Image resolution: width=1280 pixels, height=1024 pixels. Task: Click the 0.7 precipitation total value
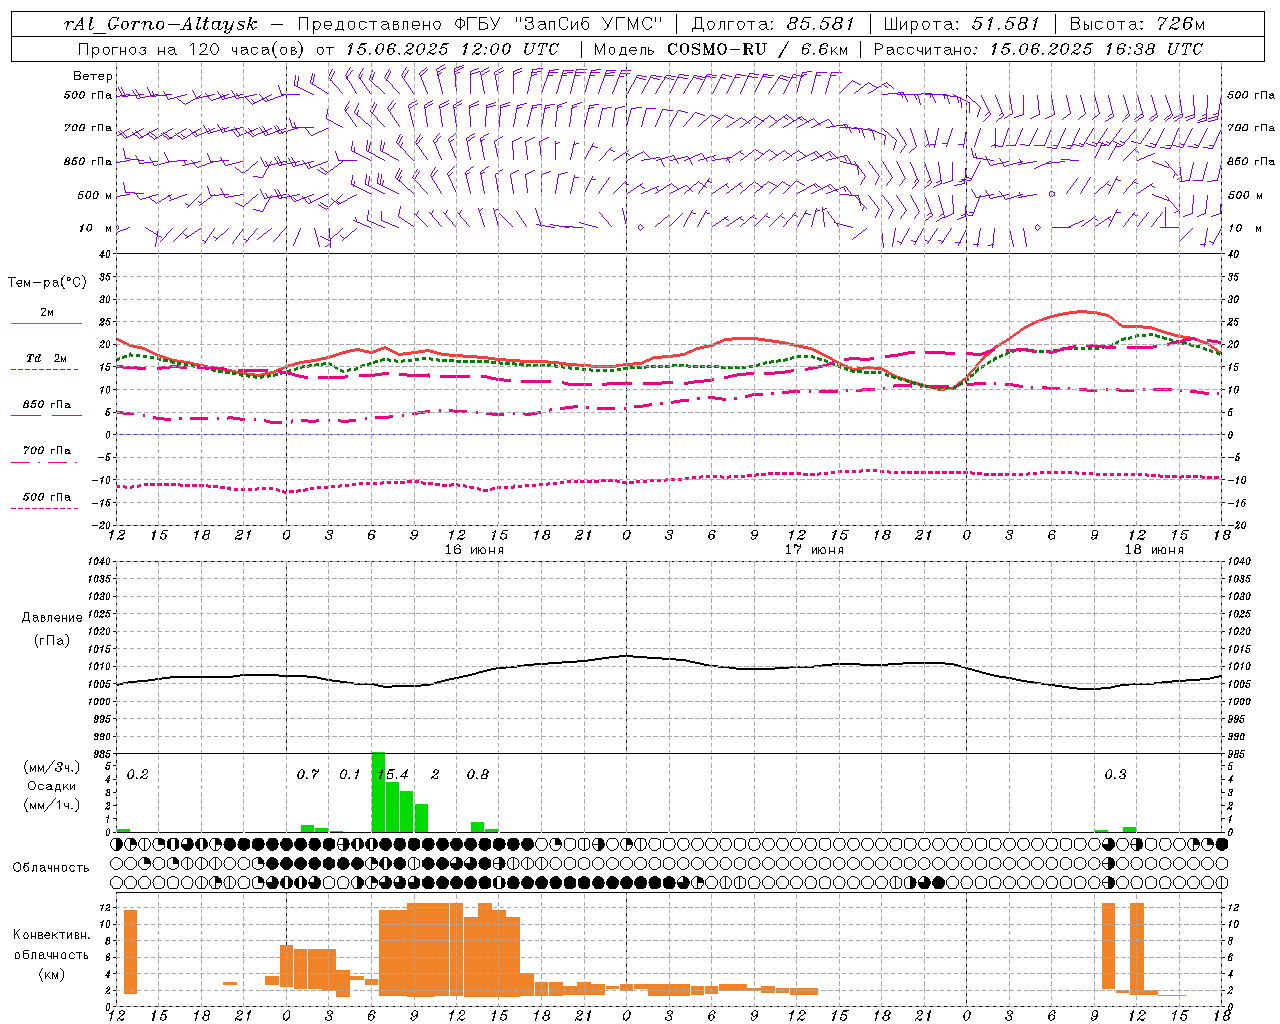tap(308, 775)
